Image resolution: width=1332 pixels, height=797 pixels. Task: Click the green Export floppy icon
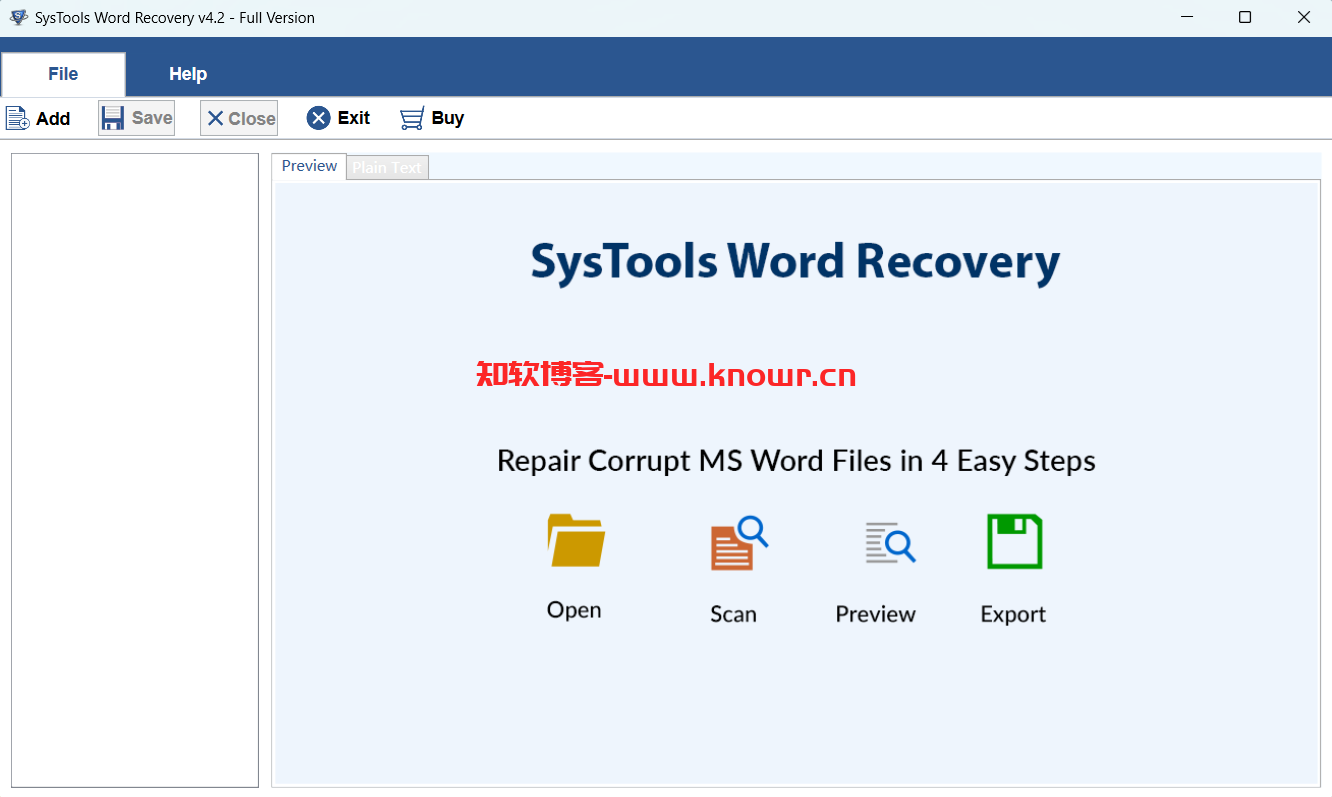[x=1014, y=541]
